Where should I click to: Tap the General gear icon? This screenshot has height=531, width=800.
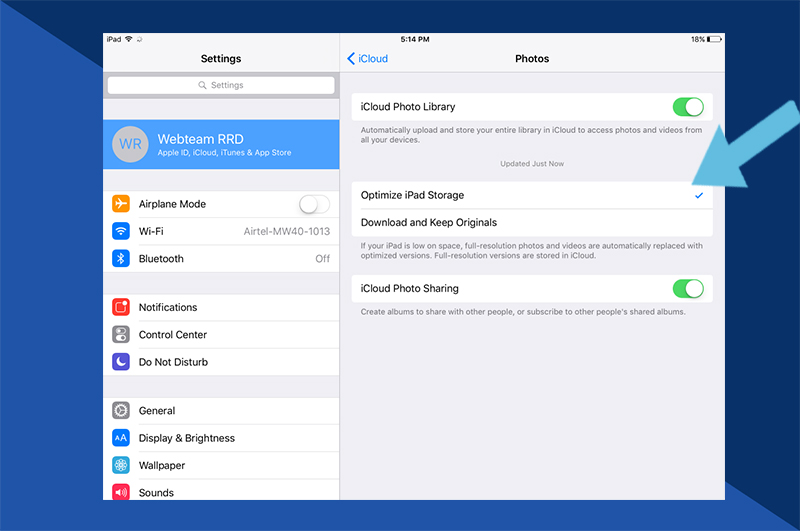pyautogui.click(x=121, y=411)
